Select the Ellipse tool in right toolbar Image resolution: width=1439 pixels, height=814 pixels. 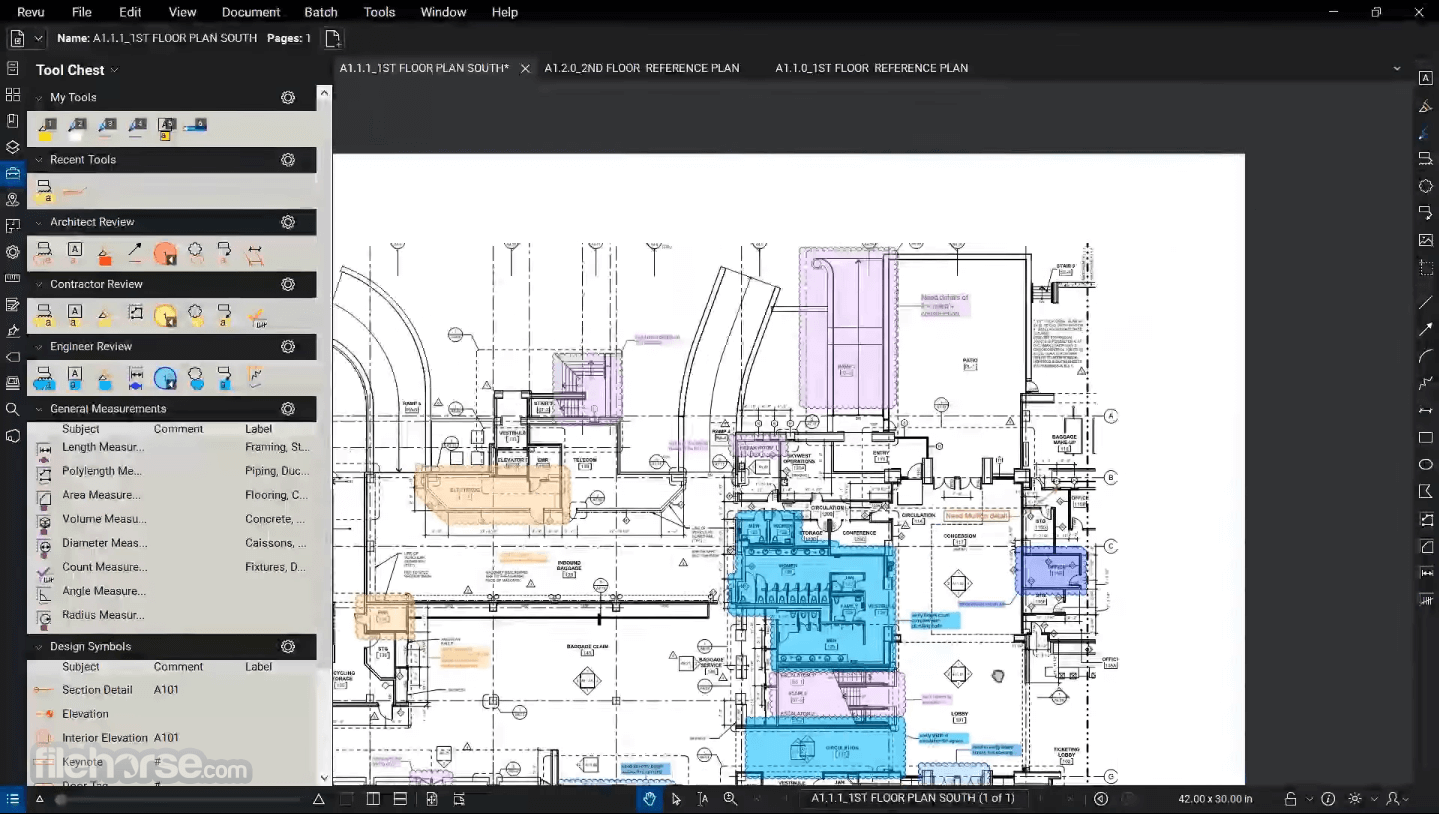click(x=1426, y=465)
